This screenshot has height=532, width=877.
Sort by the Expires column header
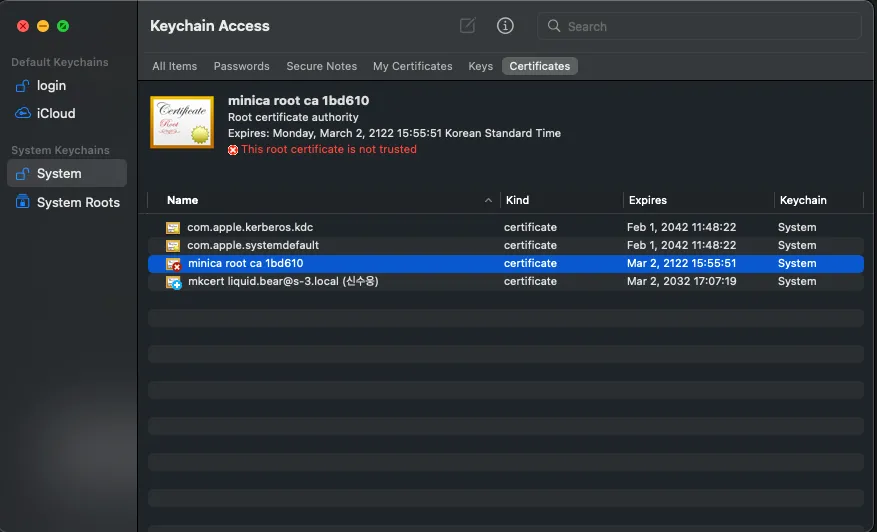click(x=648, y=200)
